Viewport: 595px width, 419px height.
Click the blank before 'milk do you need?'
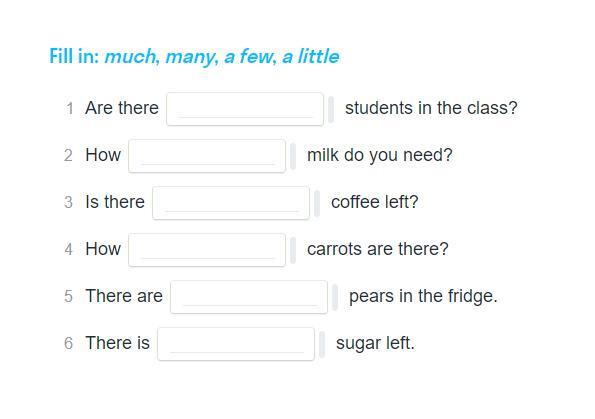tap(207, 156)
